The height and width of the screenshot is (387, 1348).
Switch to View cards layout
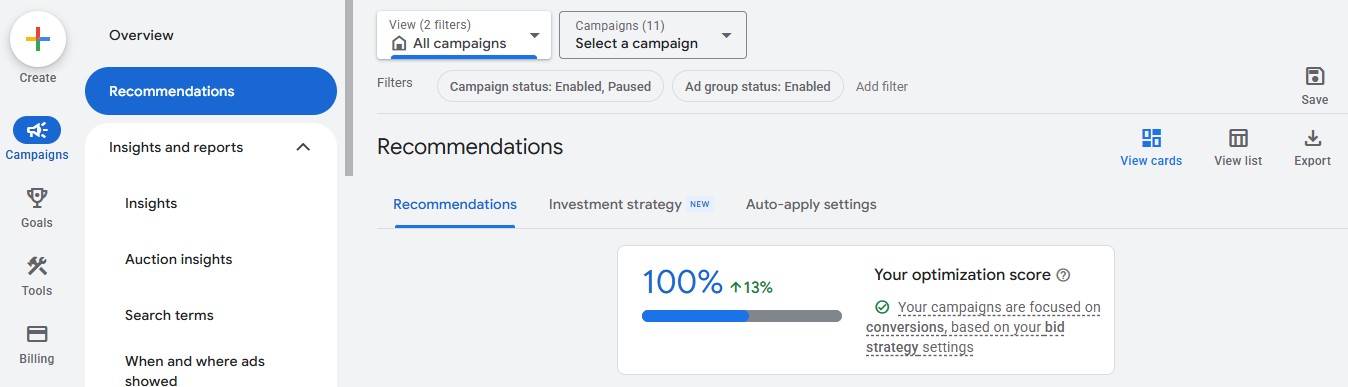(x=1151, y=147)
